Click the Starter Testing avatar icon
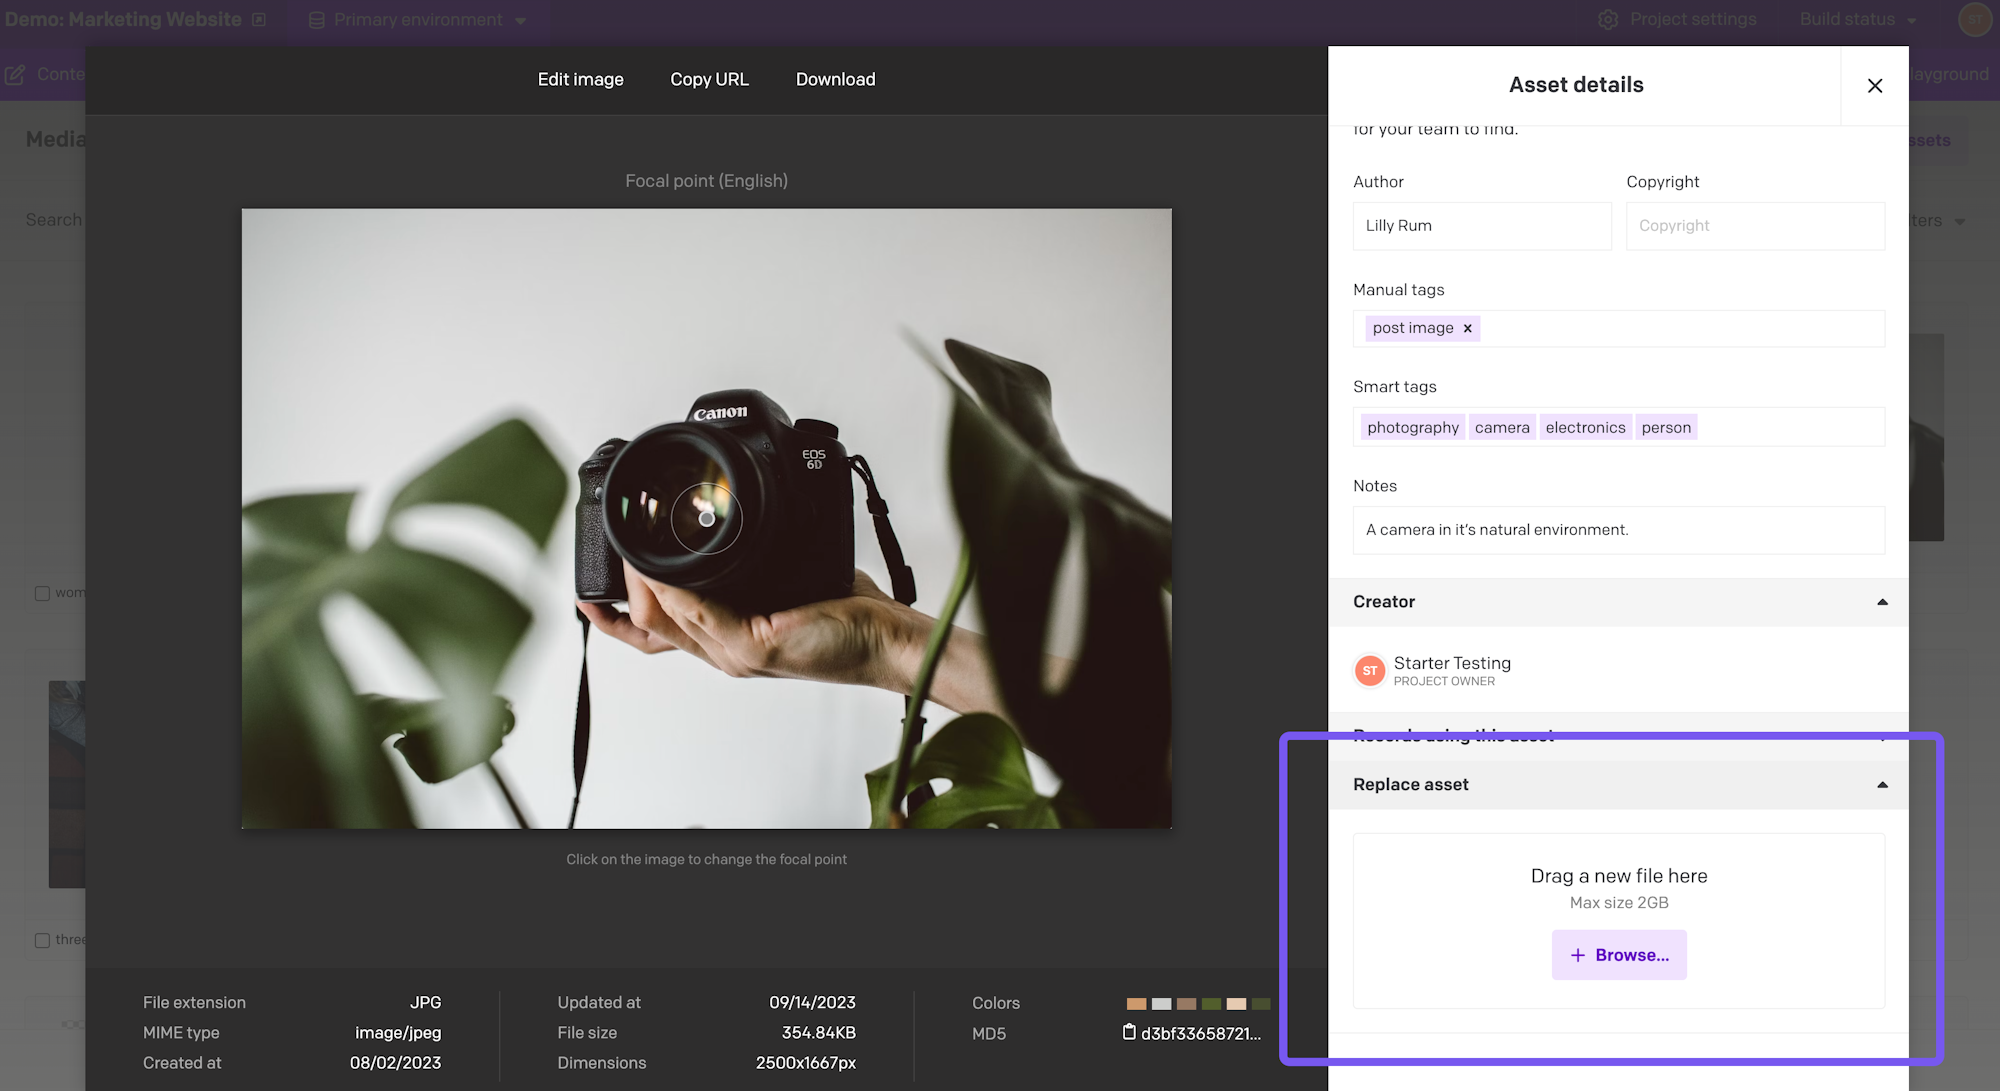The height and width of the screenshot is (1091, 2000). coord(1369,671)
